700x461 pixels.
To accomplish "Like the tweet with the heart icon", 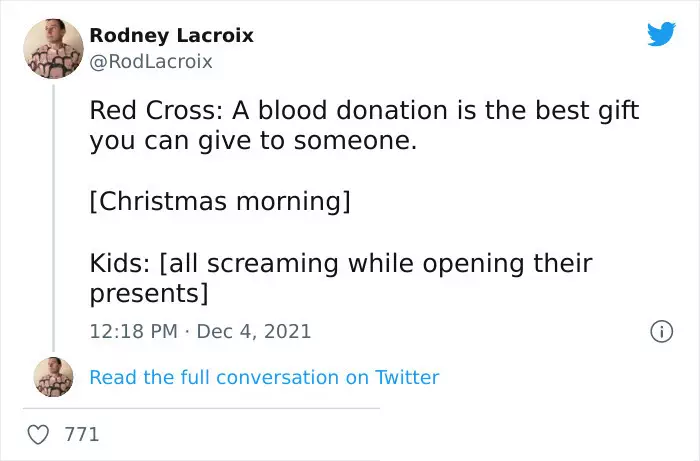I will coord(38,434).
